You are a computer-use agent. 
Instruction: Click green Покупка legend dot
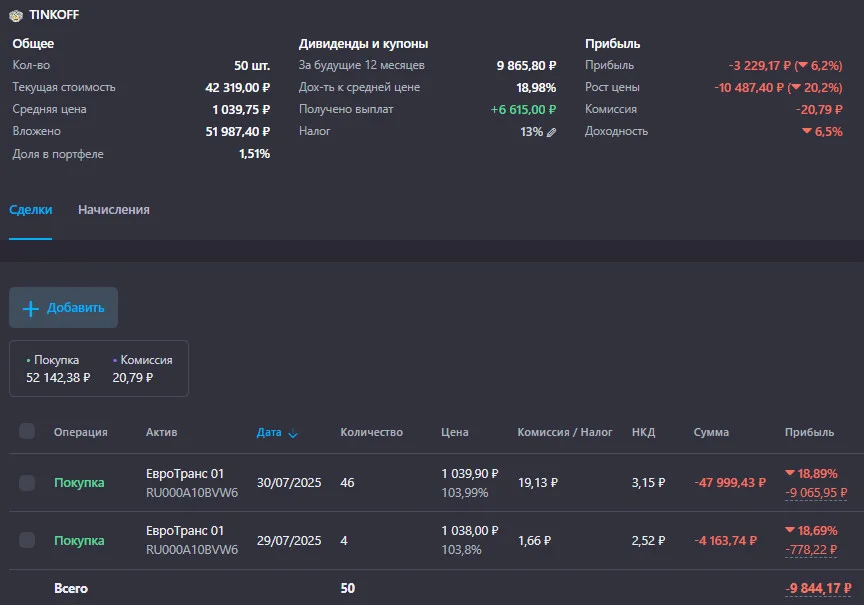(x=29, y=360)
